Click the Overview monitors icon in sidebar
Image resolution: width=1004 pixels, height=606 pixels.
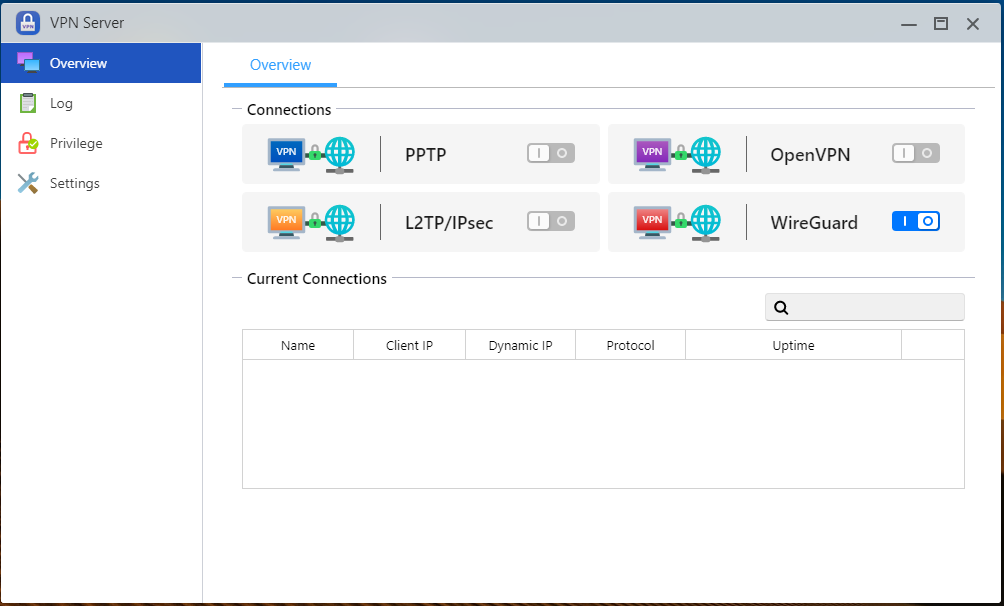(28, 63)
